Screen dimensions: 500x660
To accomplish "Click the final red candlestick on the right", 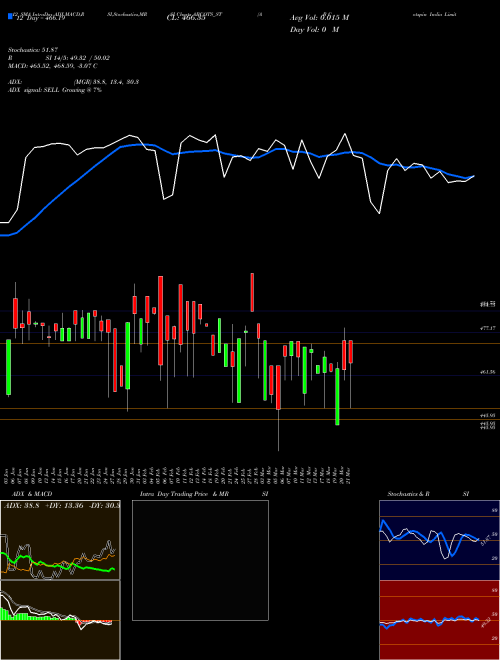I will 351,351.
